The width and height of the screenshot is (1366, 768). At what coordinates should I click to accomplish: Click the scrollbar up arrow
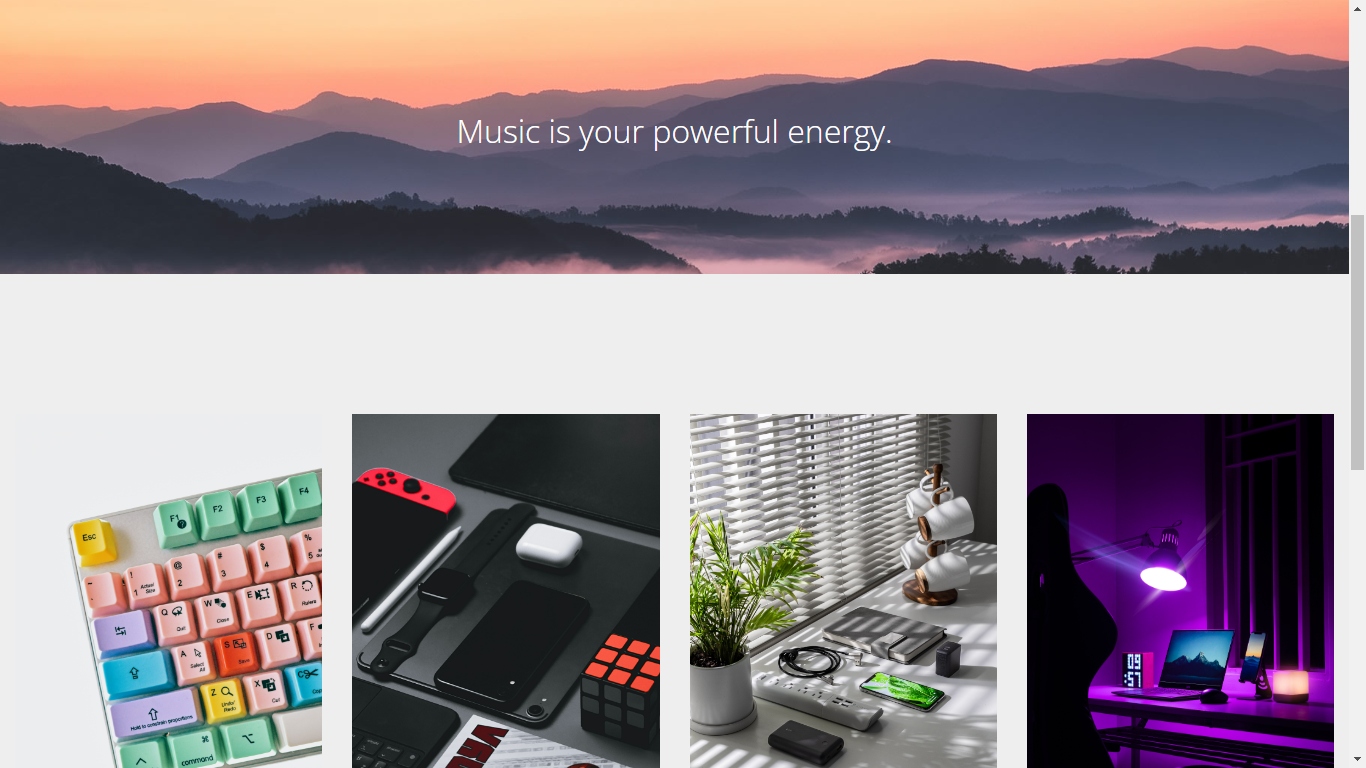[1358, 8]
